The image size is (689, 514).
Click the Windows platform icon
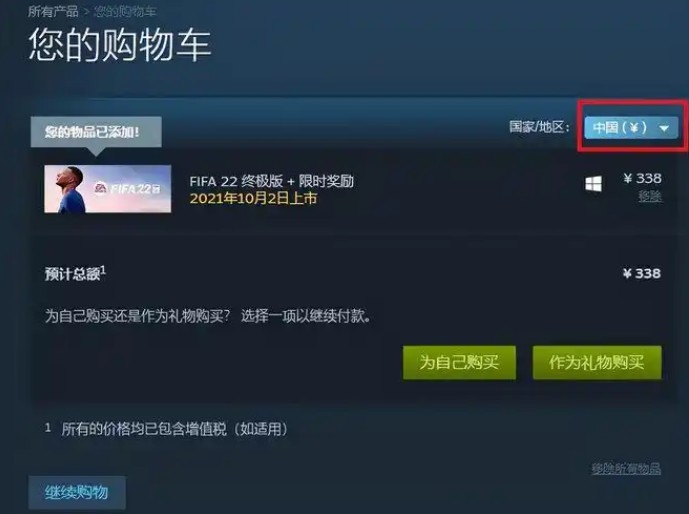(x=594, y=184)
